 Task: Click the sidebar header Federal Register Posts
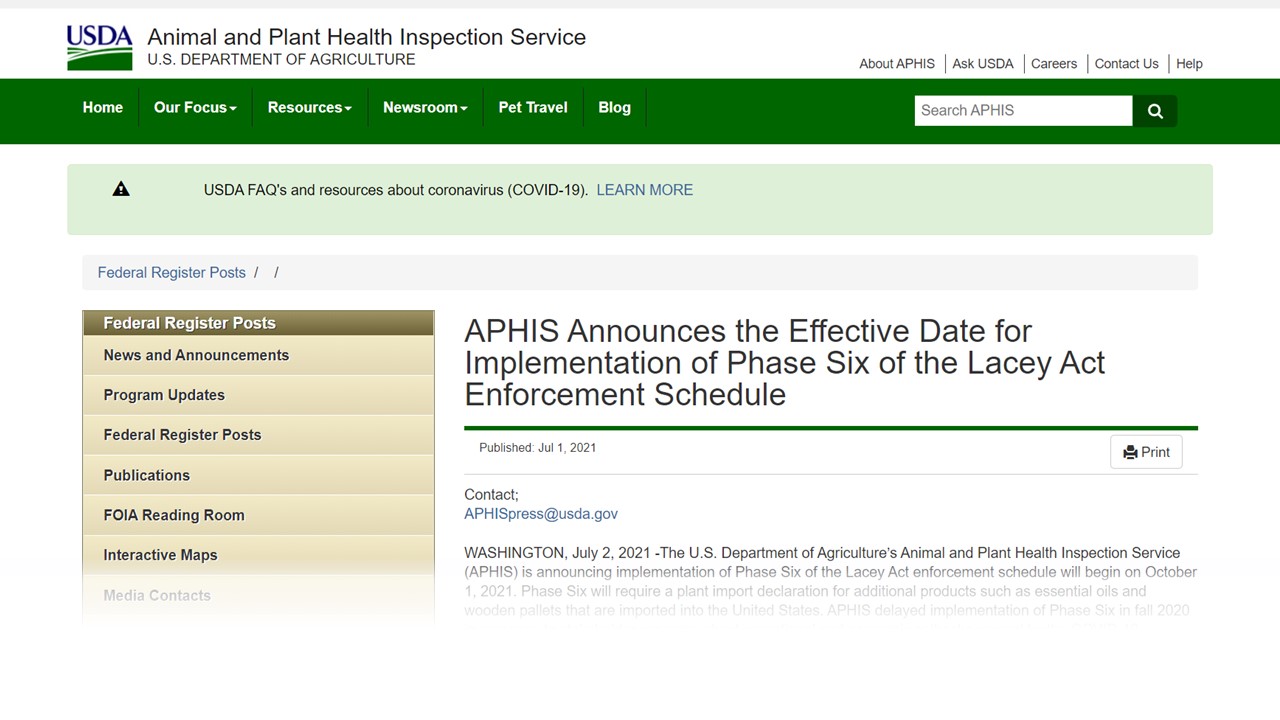258,323
